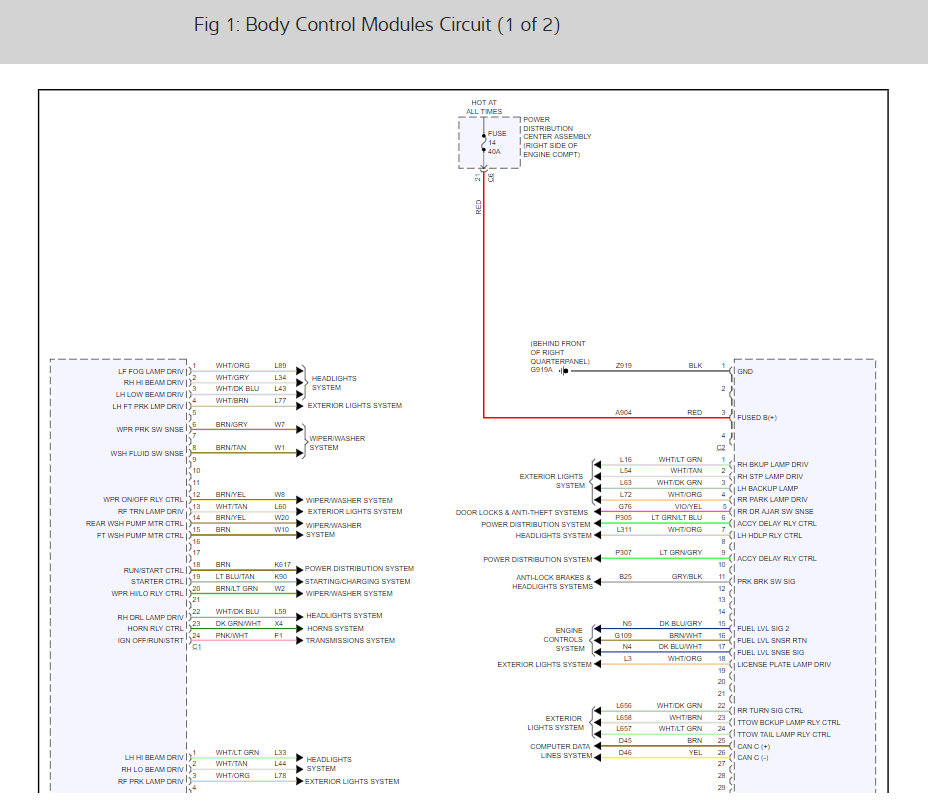This screenshot has height=812, width=928.
Task: Click the 'CAN C (+)' pin label
Action: coord(753,746)
